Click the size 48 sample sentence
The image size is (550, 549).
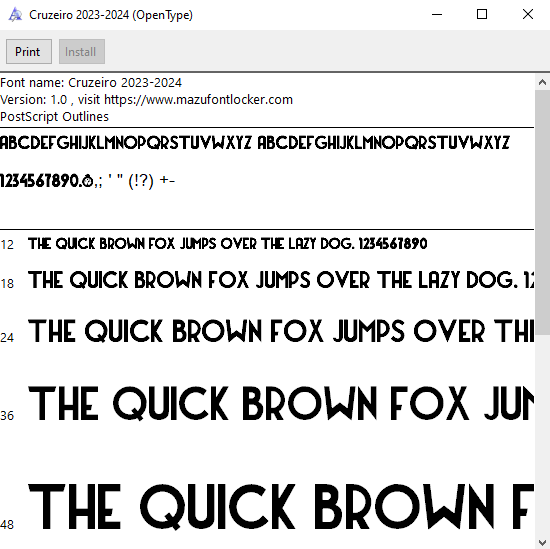pyautogui.click(x=281, y=506)
